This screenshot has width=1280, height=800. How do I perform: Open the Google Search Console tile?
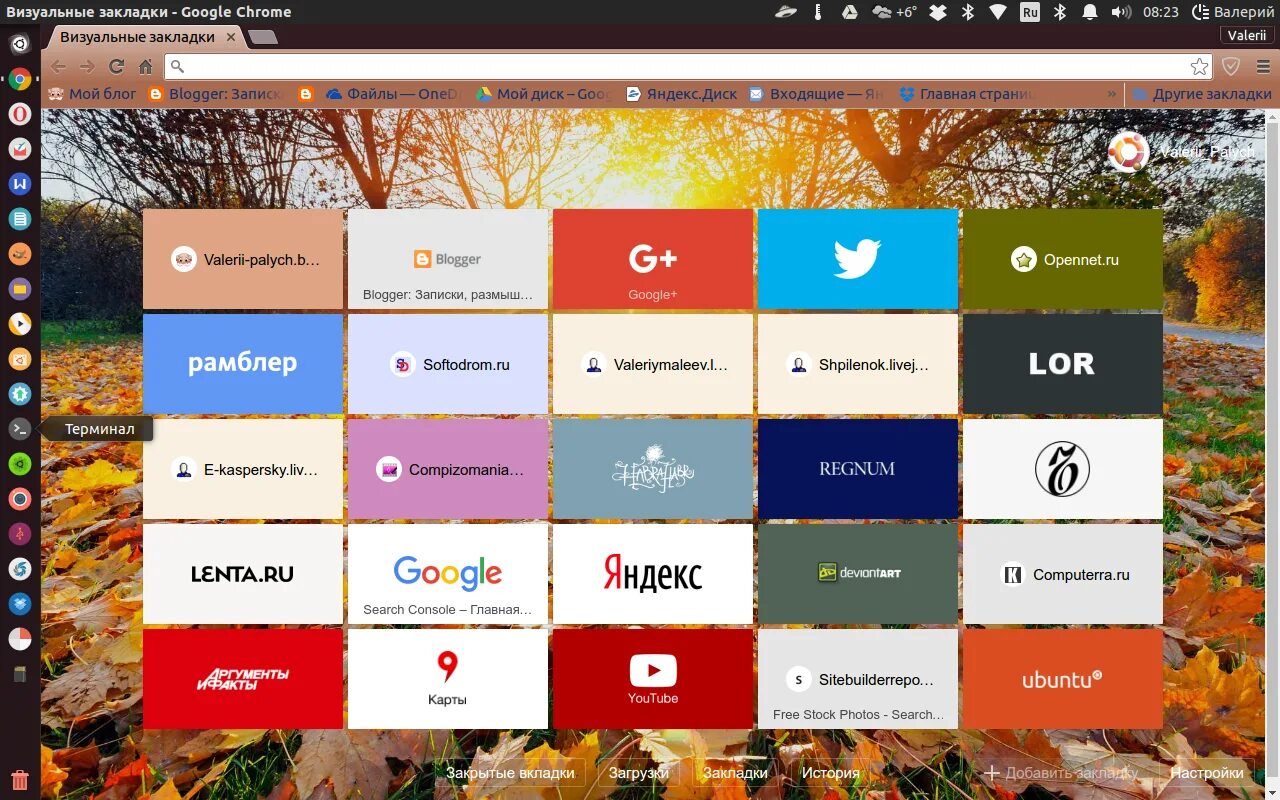coord(447,574)
